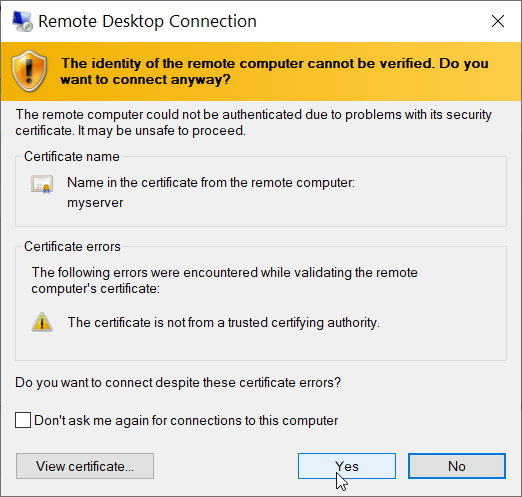Confirm the connection with the Yes button
The height and width of the screenshot is (497, 522).
(x=347, y=466)
